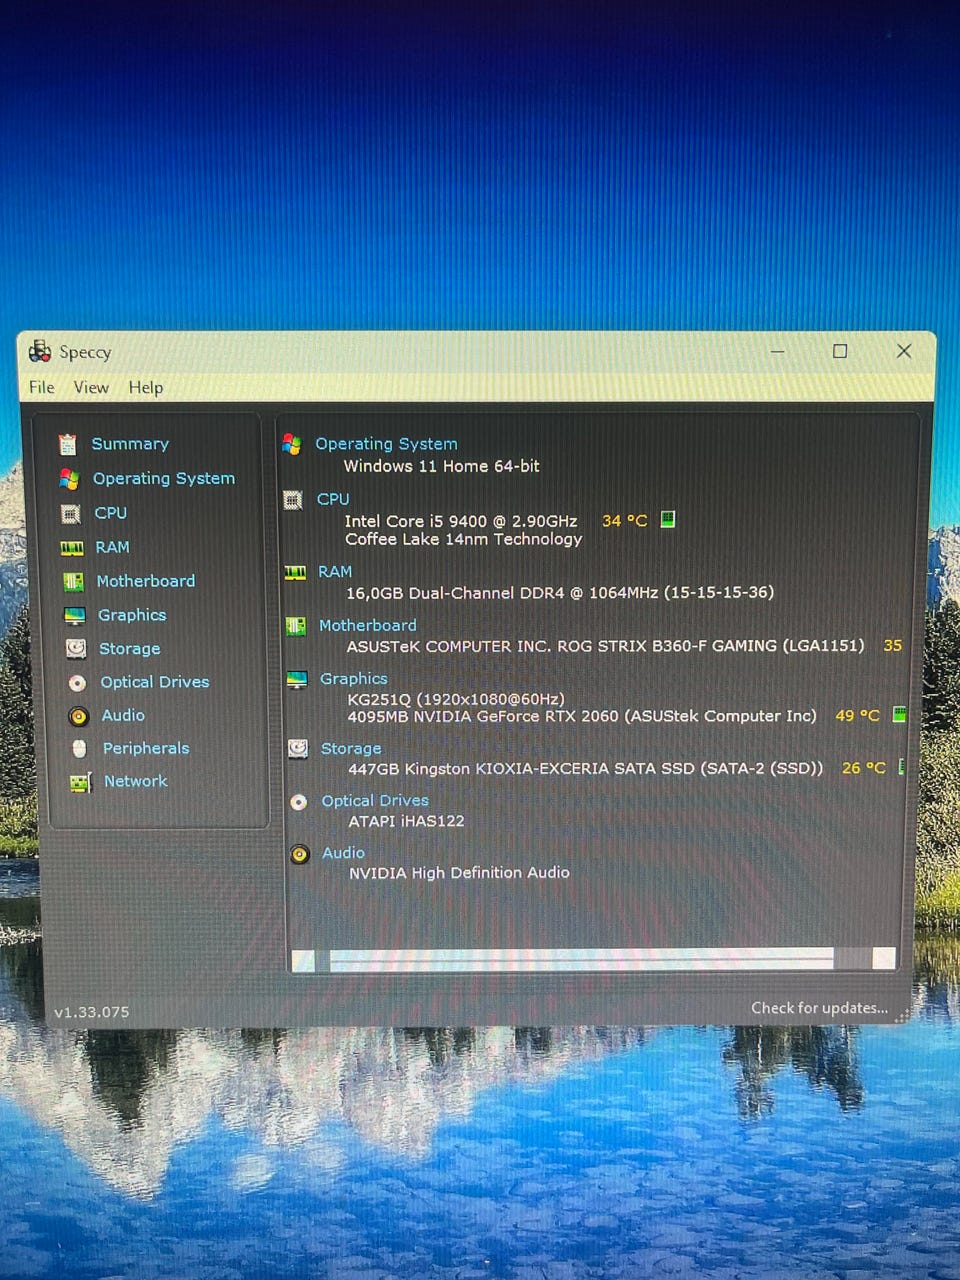Maximize the Speccy window
The image size is (960, 1280).
(x=840, y=351)
